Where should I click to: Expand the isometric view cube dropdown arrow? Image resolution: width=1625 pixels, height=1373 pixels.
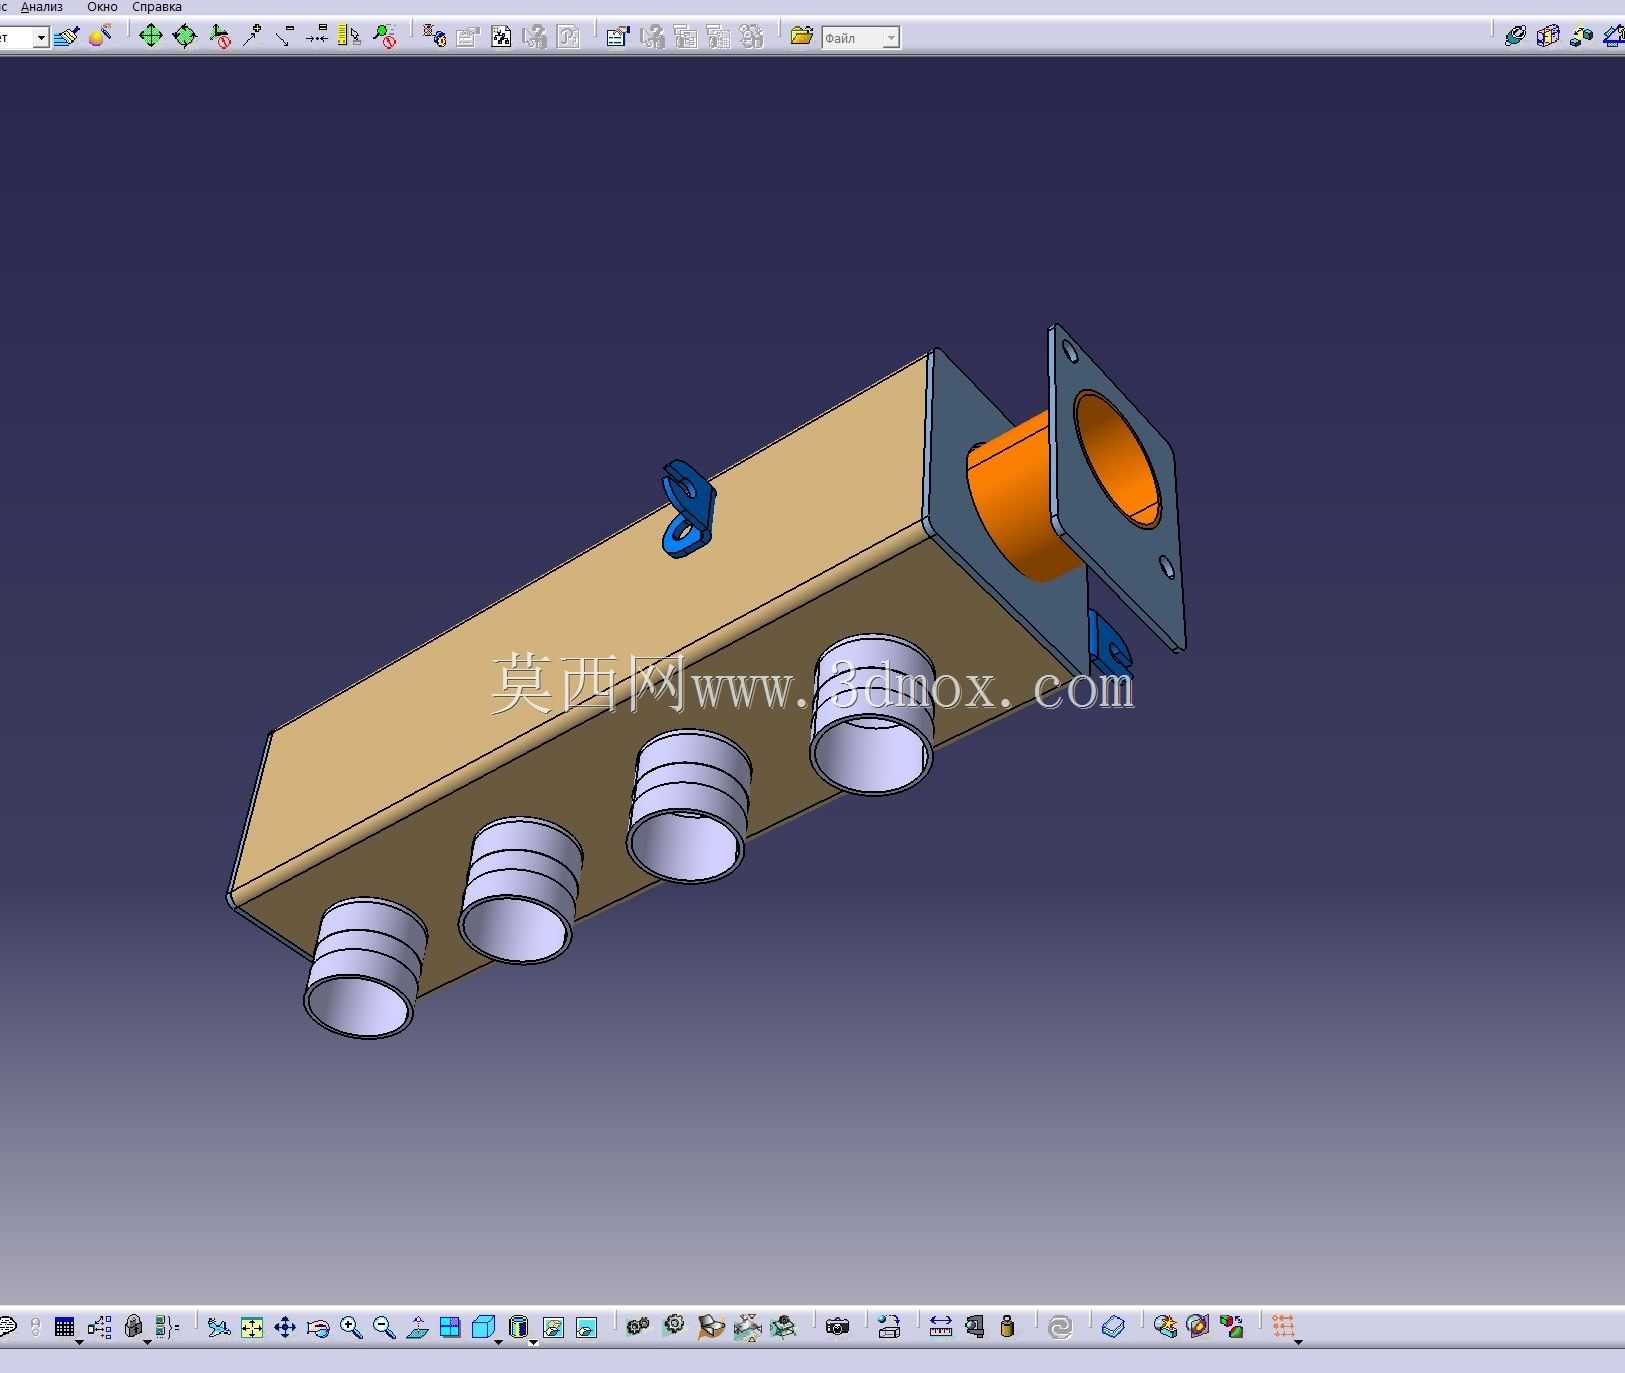click(x=499, y=1342)
